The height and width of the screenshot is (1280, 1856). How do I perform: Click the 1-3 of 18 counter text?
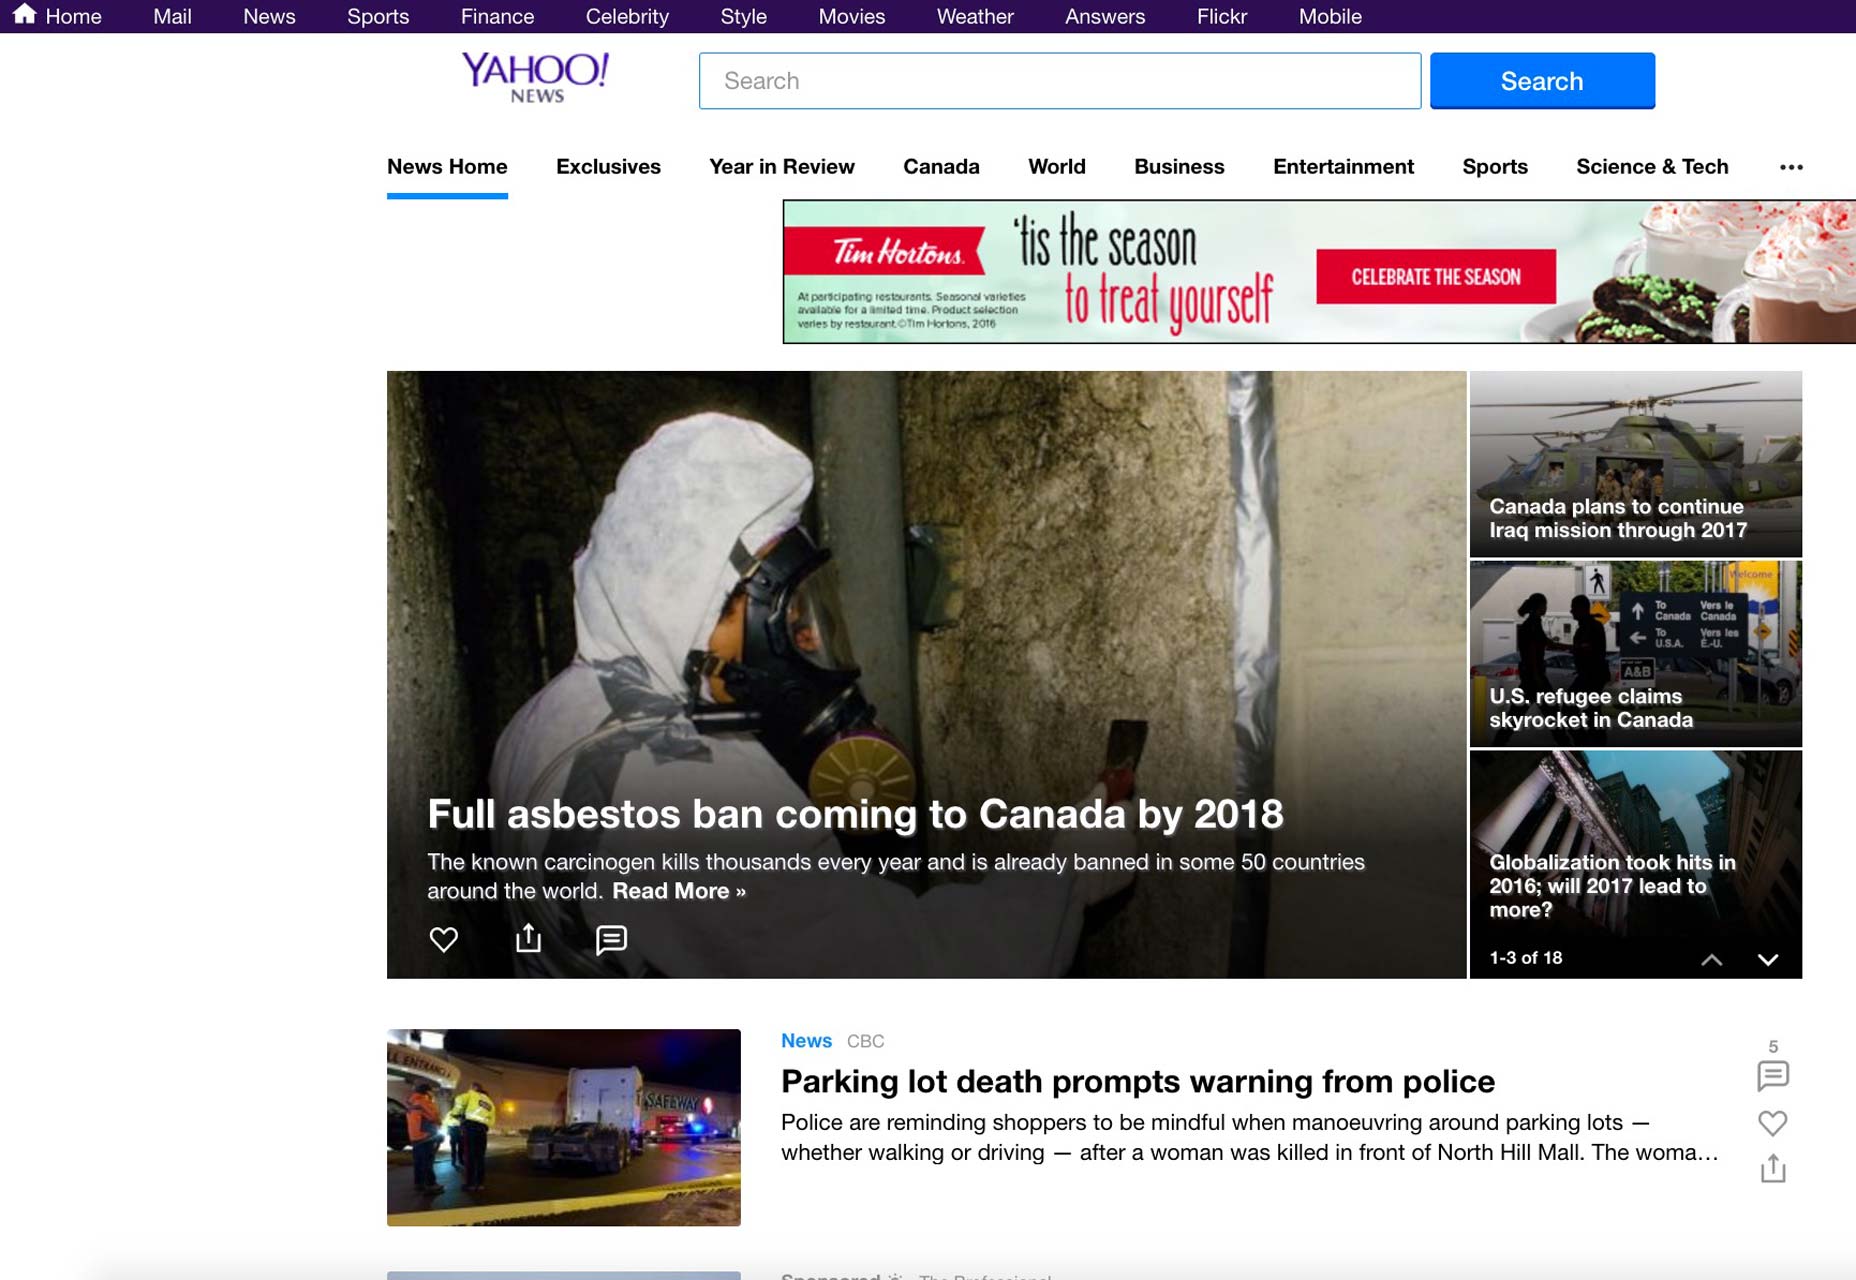1525,958
